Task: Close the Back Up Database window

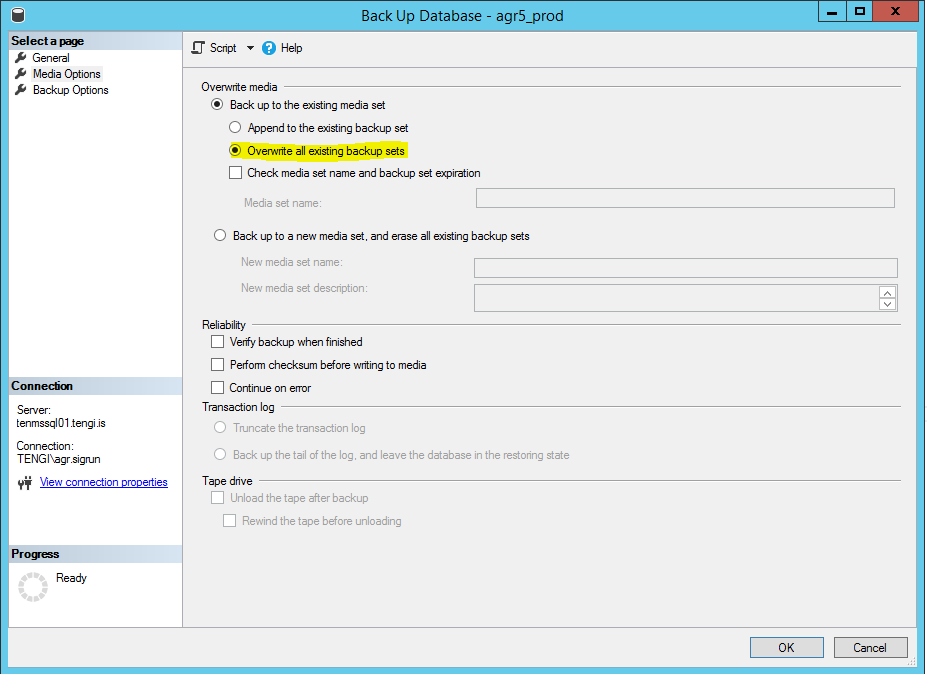Action: pyautogui.click(x=895, y=12)
